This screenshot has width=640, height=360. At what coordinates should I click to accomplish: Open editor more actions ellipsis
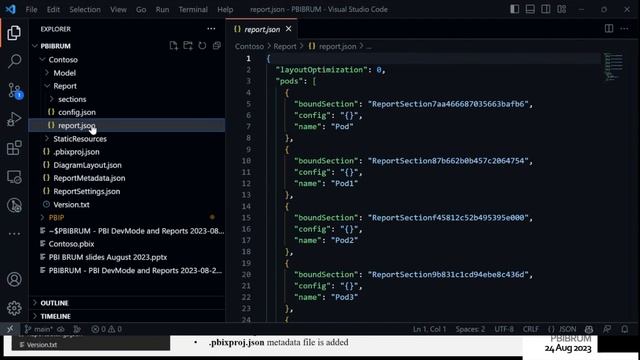624,29
